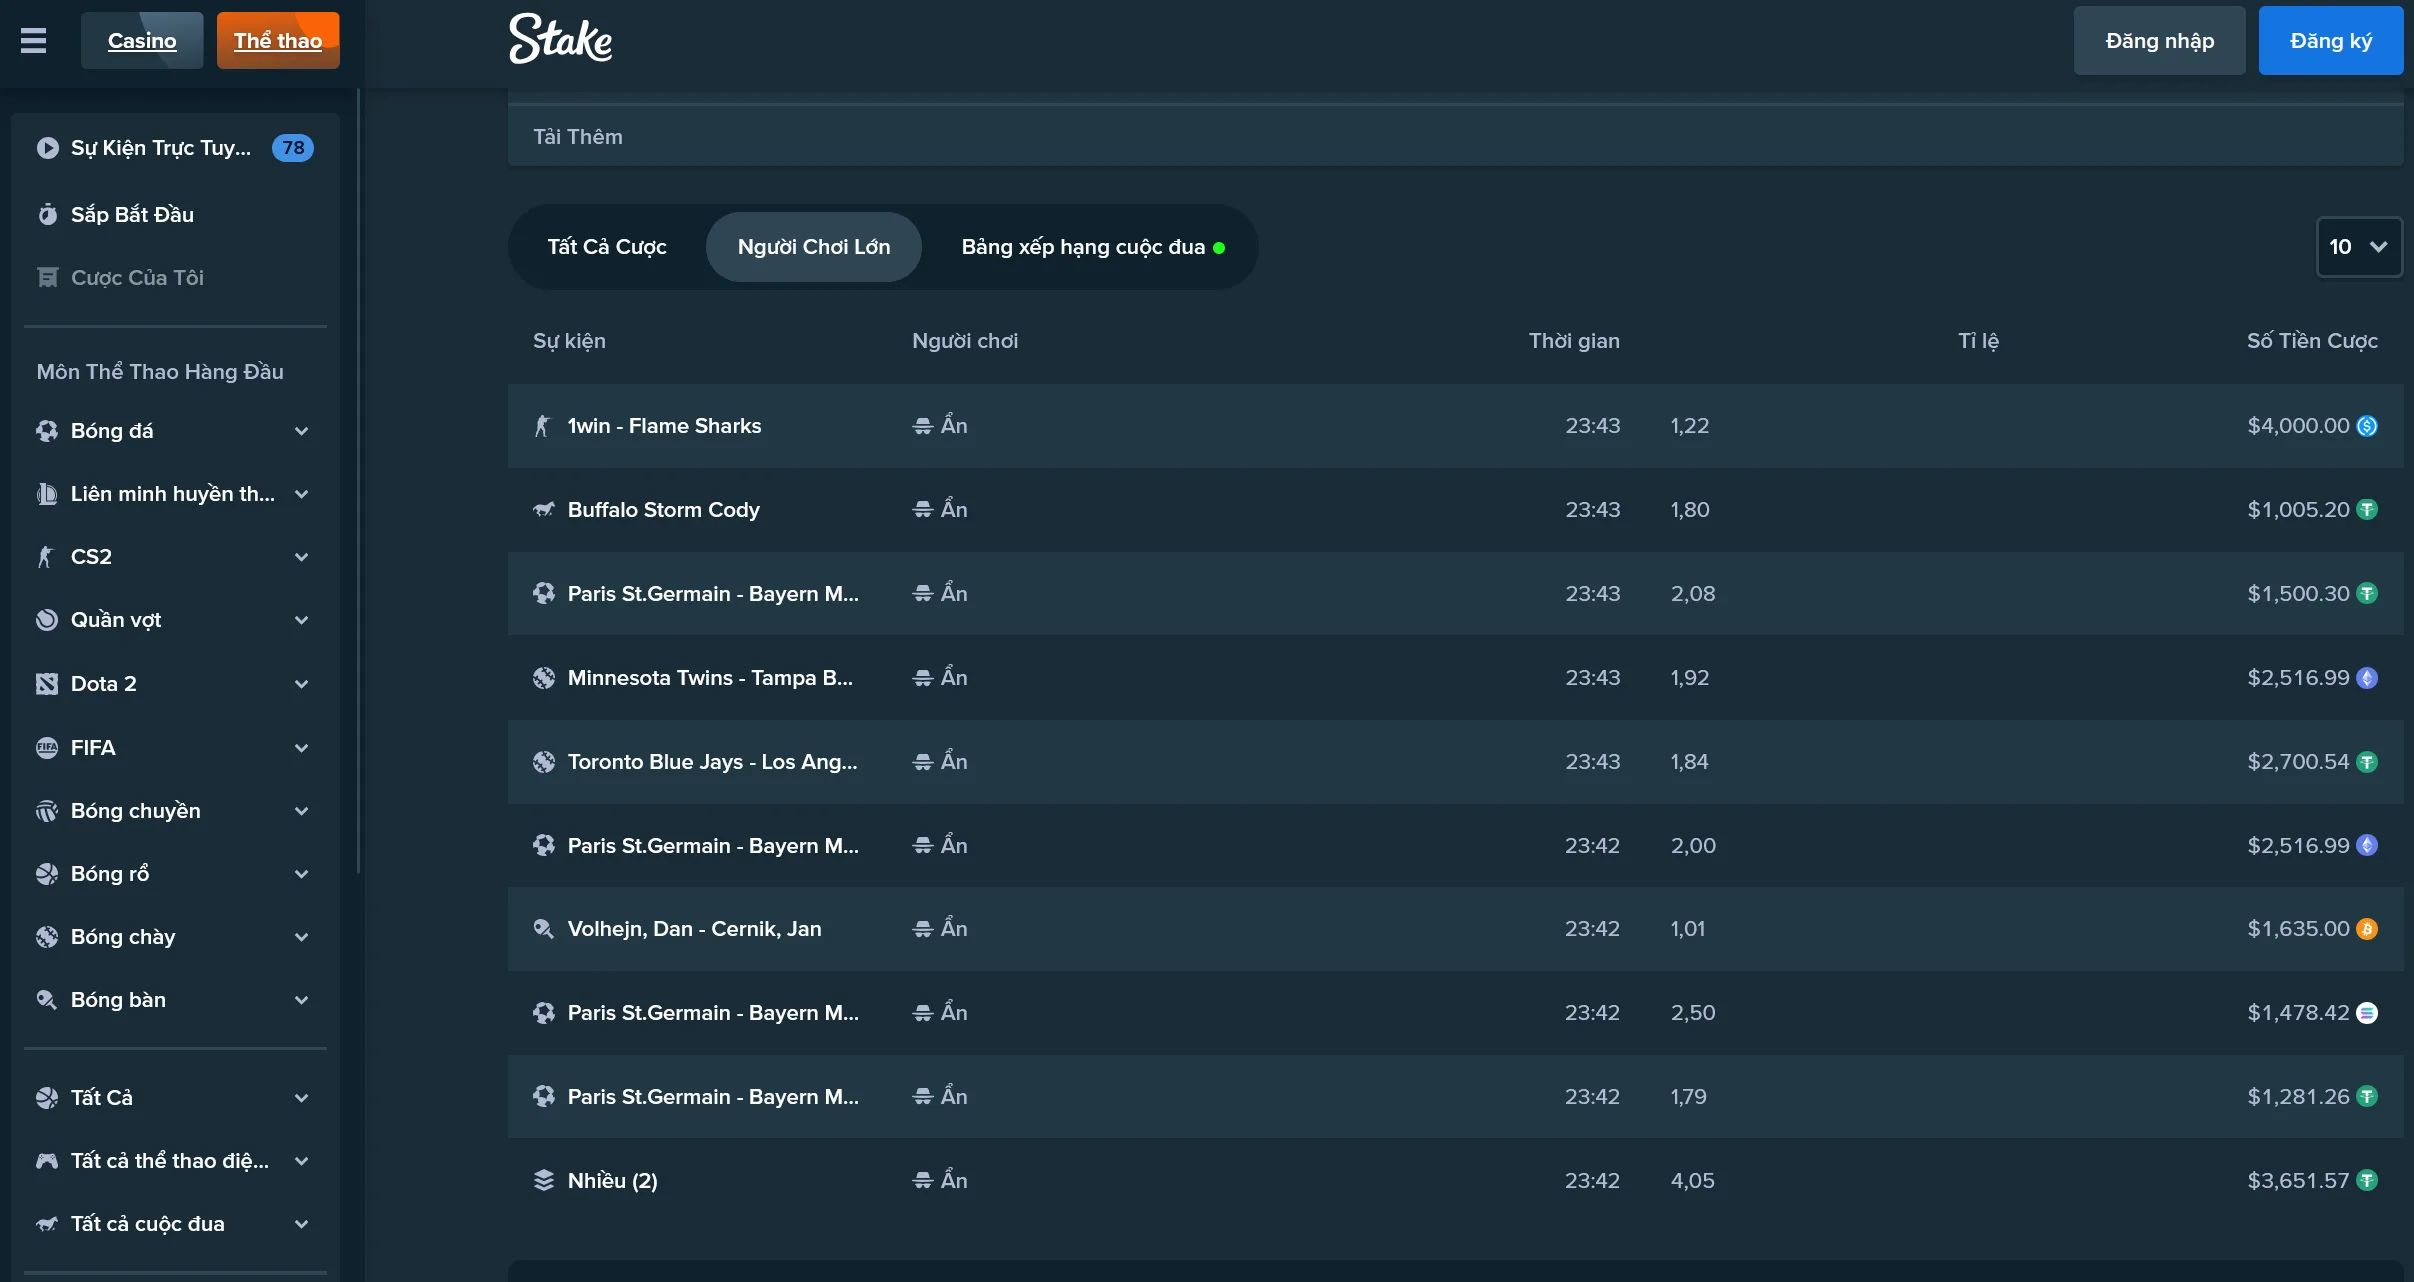Image resolution: width=2414 pixels, height=1282 pixels.
Task: Expand the Bóng chuyền category chevron
Action: (x=301, y=811)
